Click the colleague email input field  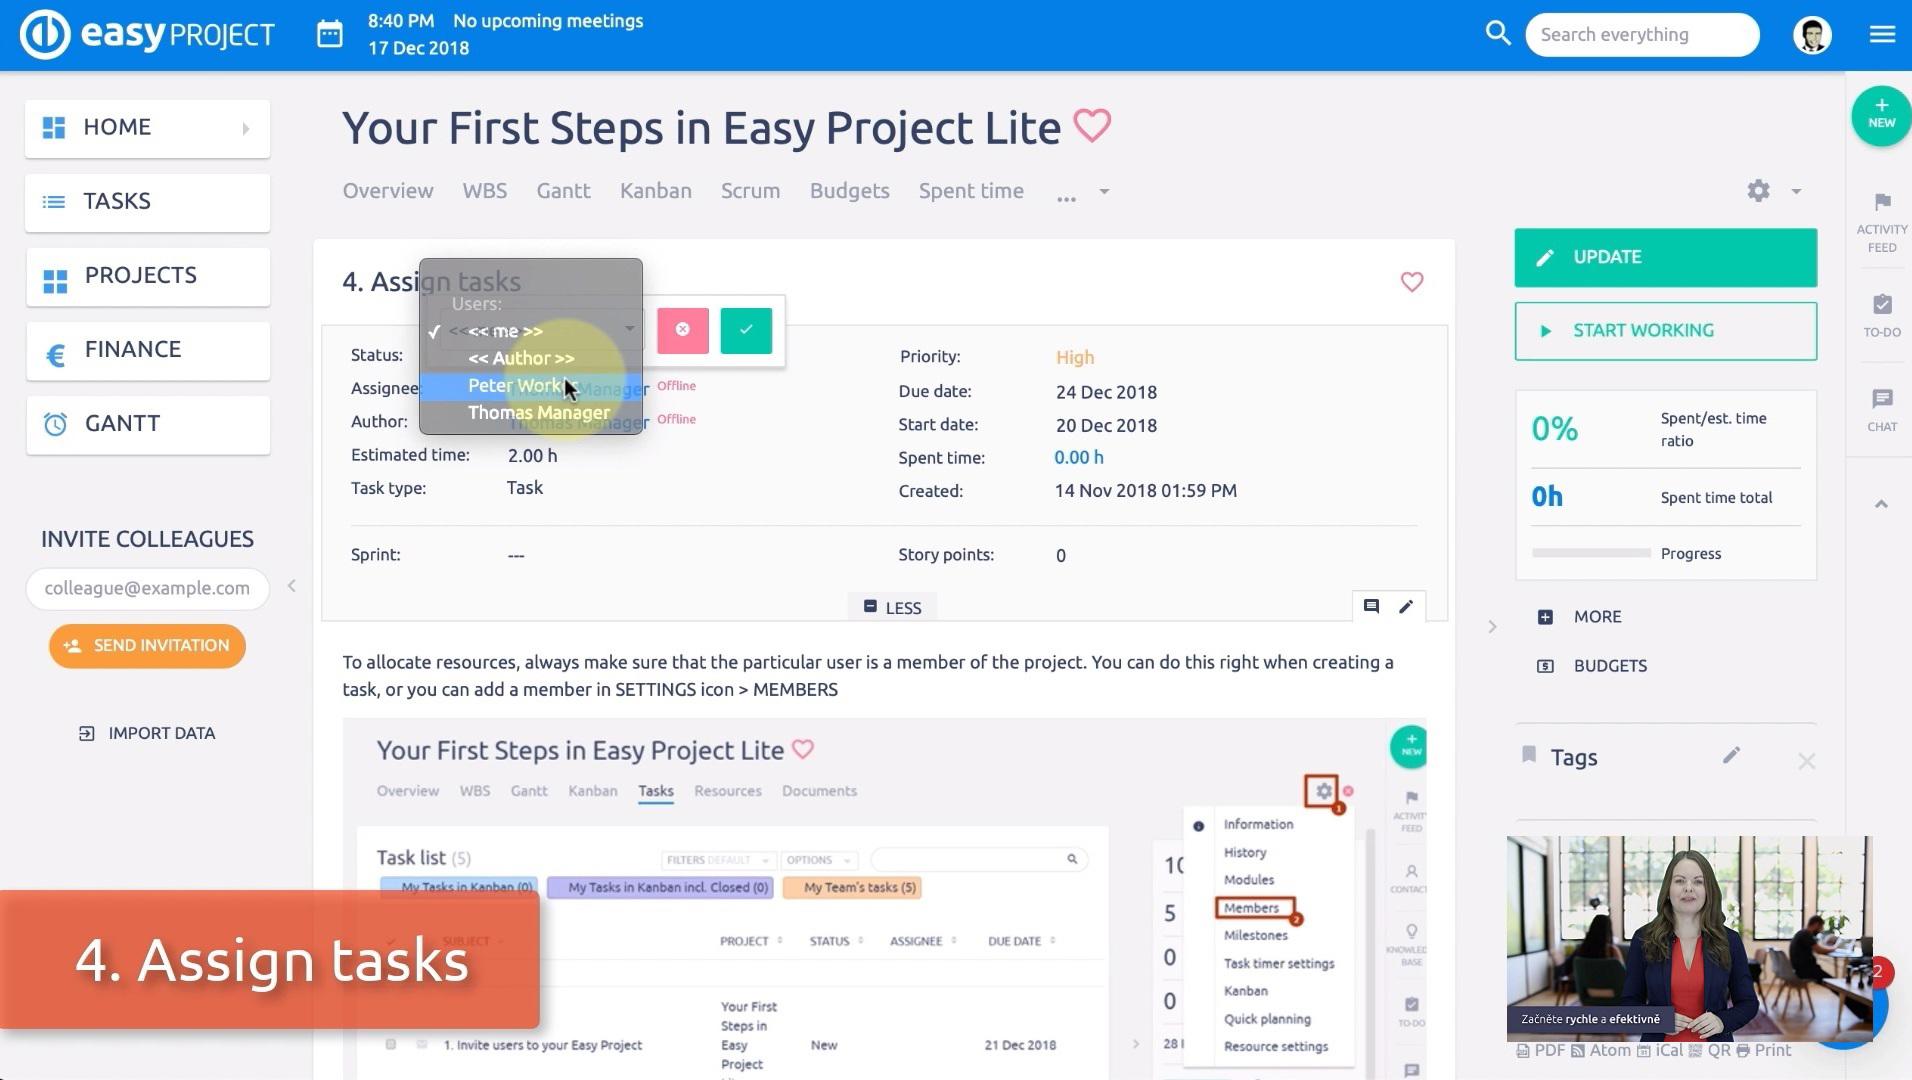(147, 588)
